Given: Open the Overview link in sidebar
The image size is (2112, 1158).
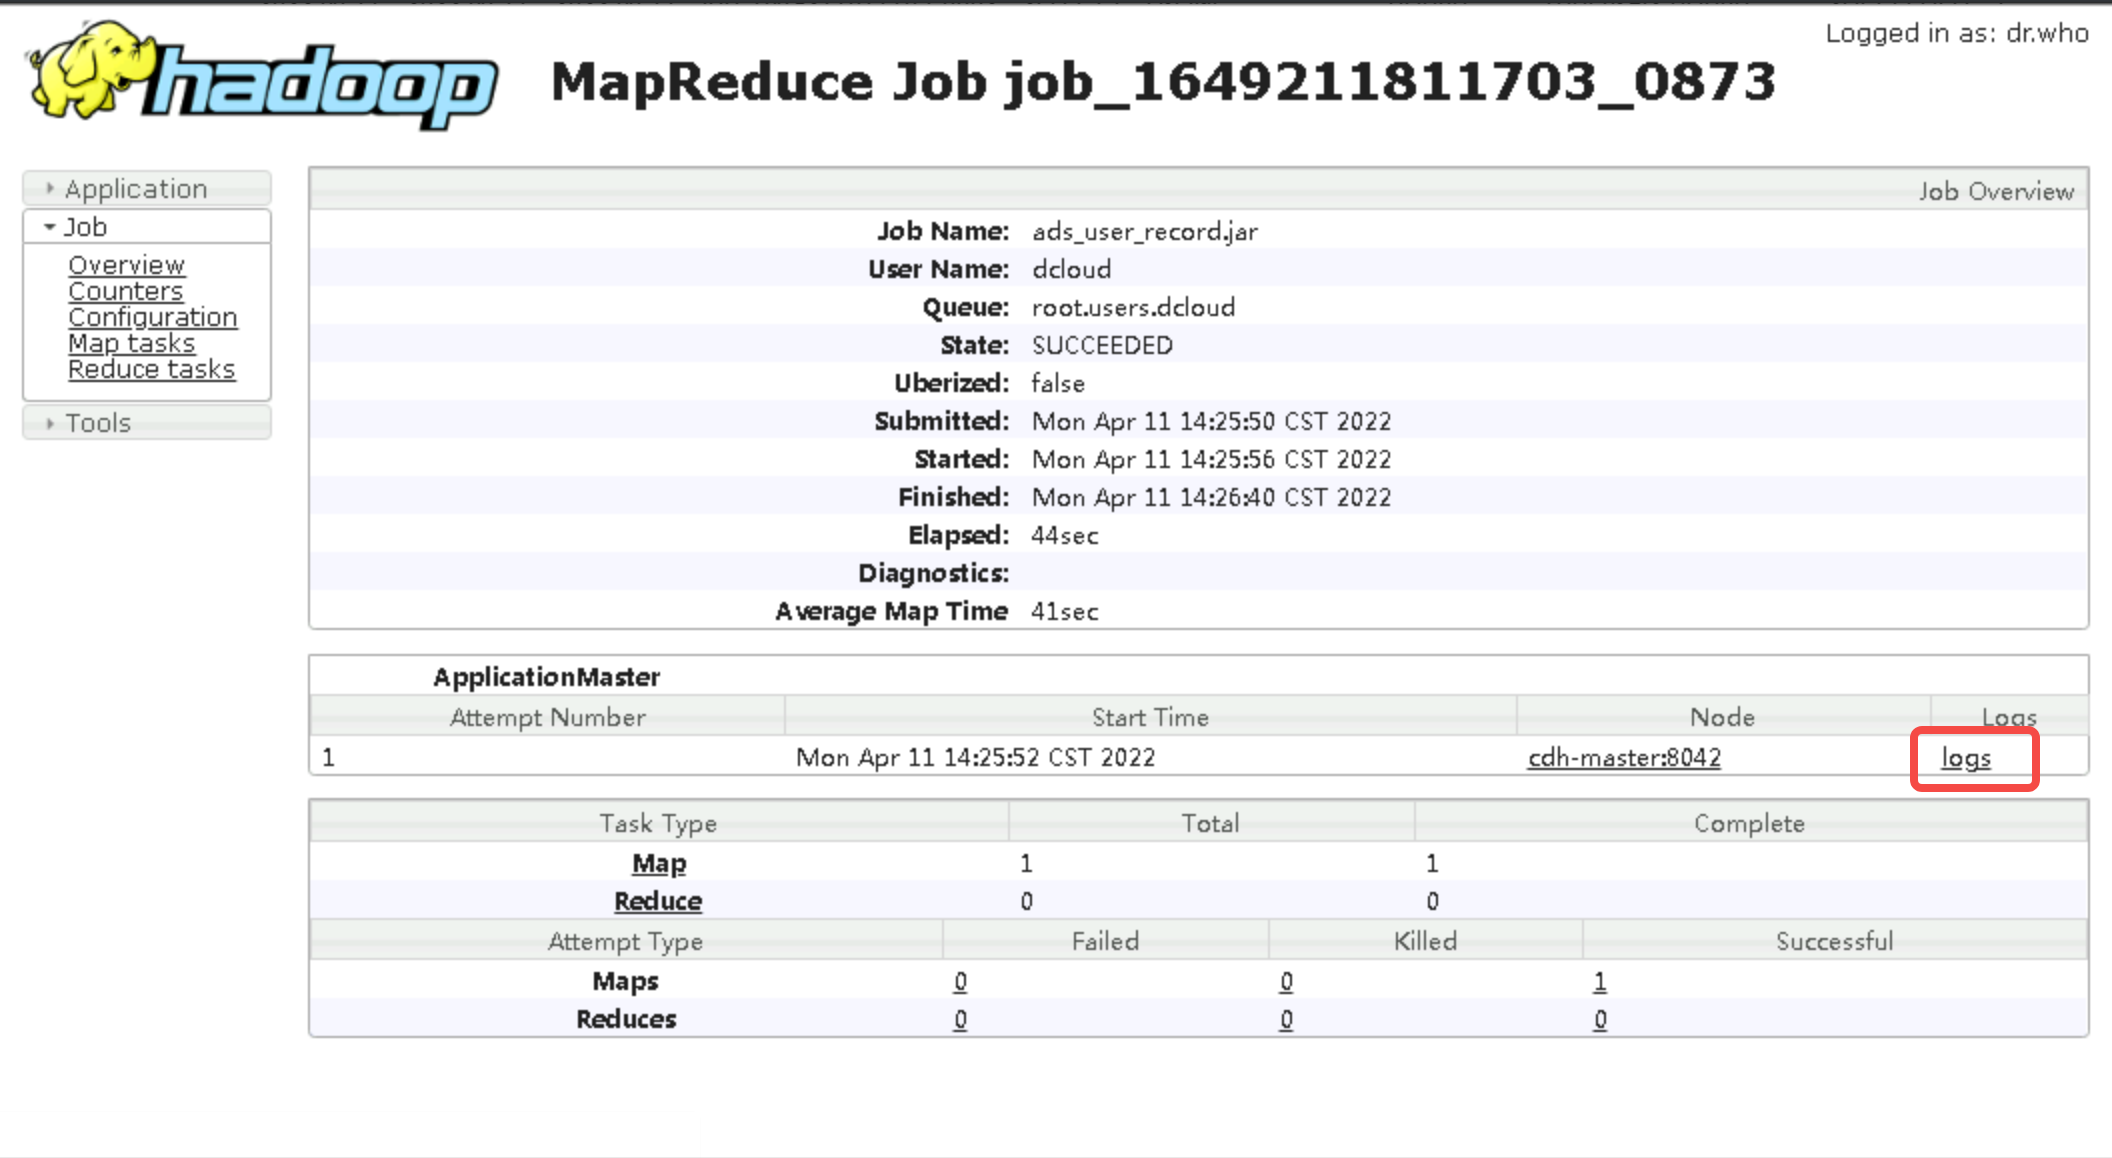Looking at the screenshot, I should coord(126,265).
